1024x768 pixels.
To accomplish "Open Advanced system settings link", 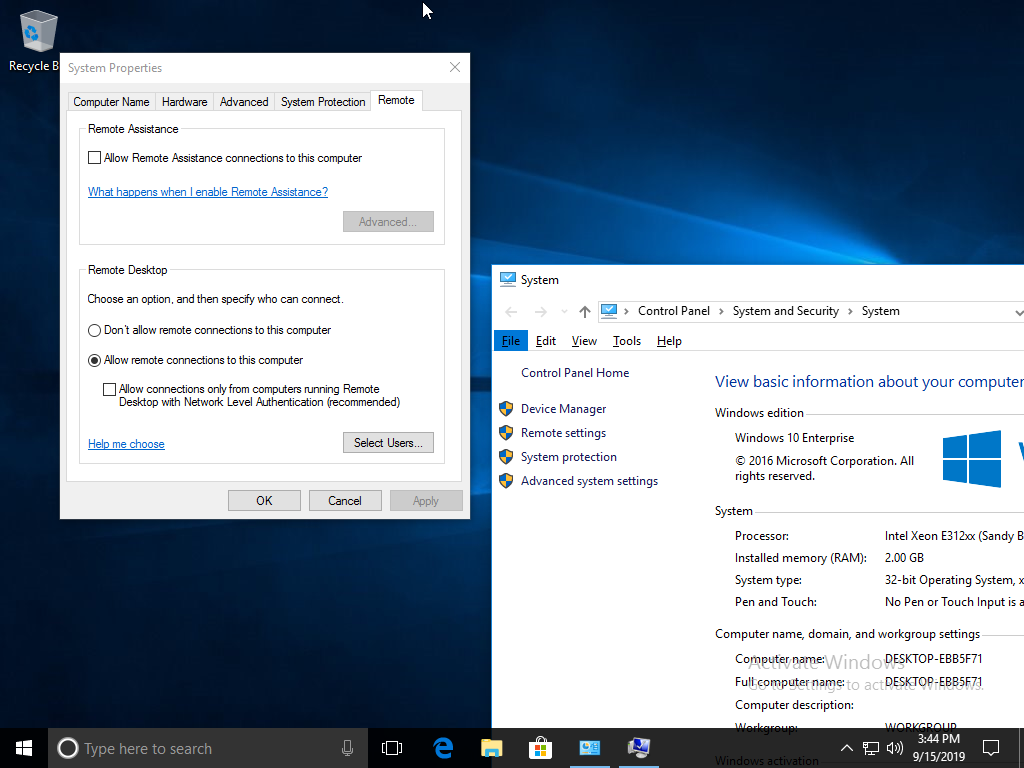I will pos(589,481).
